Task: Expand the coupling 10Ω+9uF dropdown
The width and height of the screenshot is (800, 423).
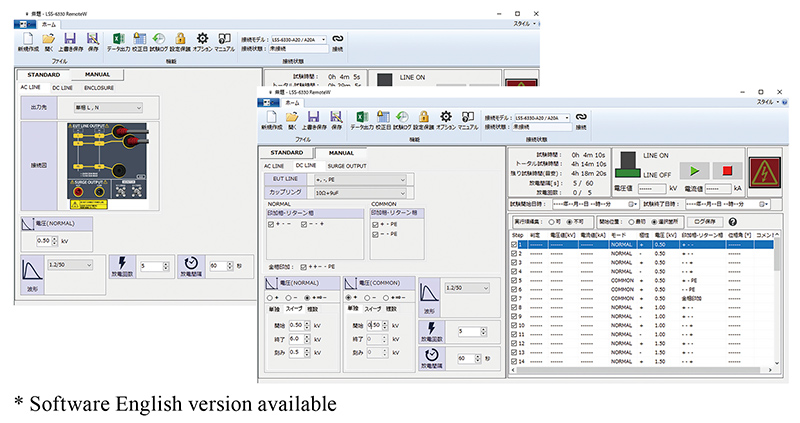Action: tap(360, 193)
